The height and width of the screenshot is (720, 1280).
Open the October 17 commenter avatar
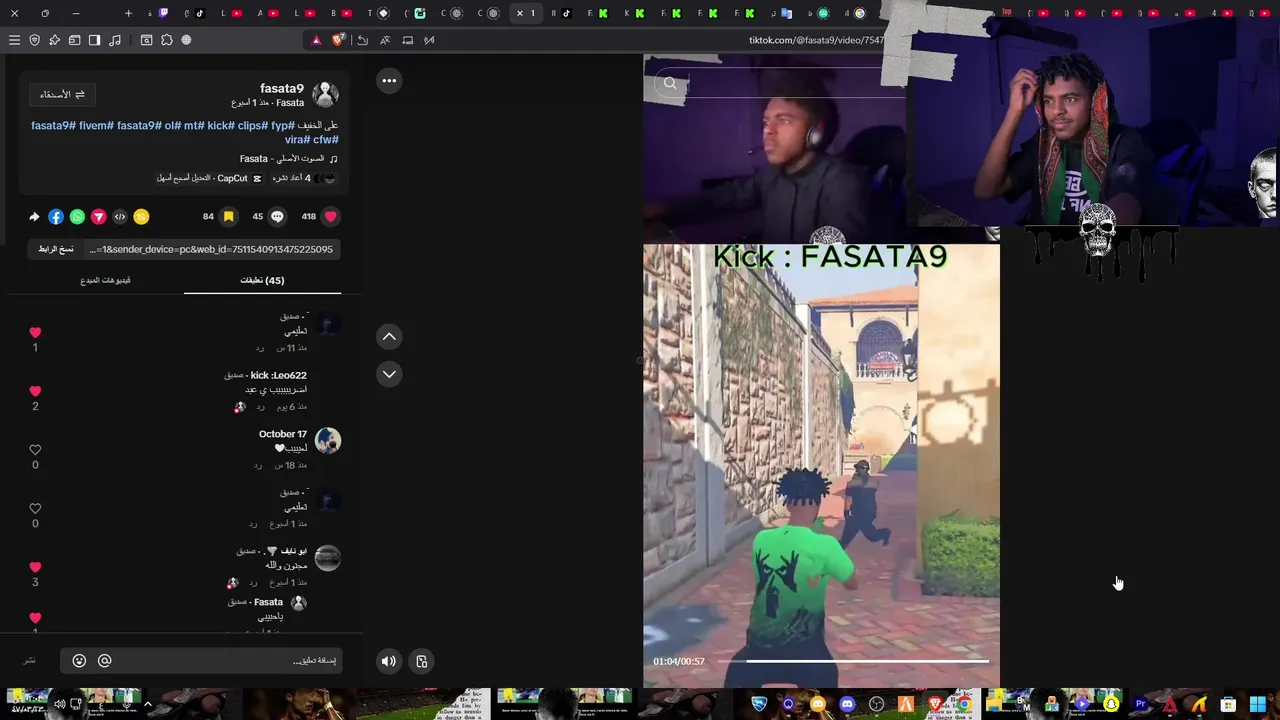pos(328,440)
